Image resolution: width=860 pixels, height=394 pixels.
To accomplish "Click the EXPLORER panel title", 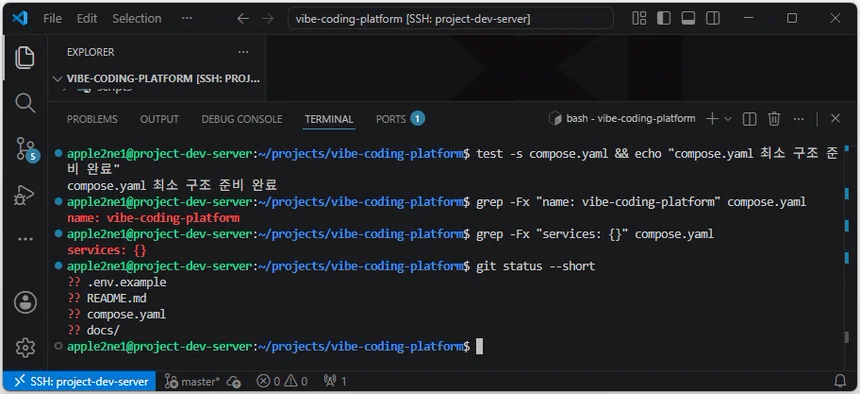I will tap(90, 52).
